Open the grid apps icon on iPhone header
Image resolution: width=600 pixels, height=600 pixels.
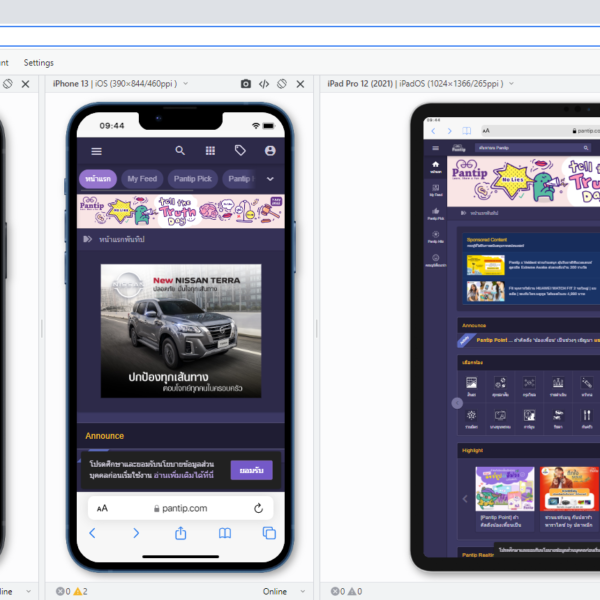pyautogui.click(x=210, y=150)
